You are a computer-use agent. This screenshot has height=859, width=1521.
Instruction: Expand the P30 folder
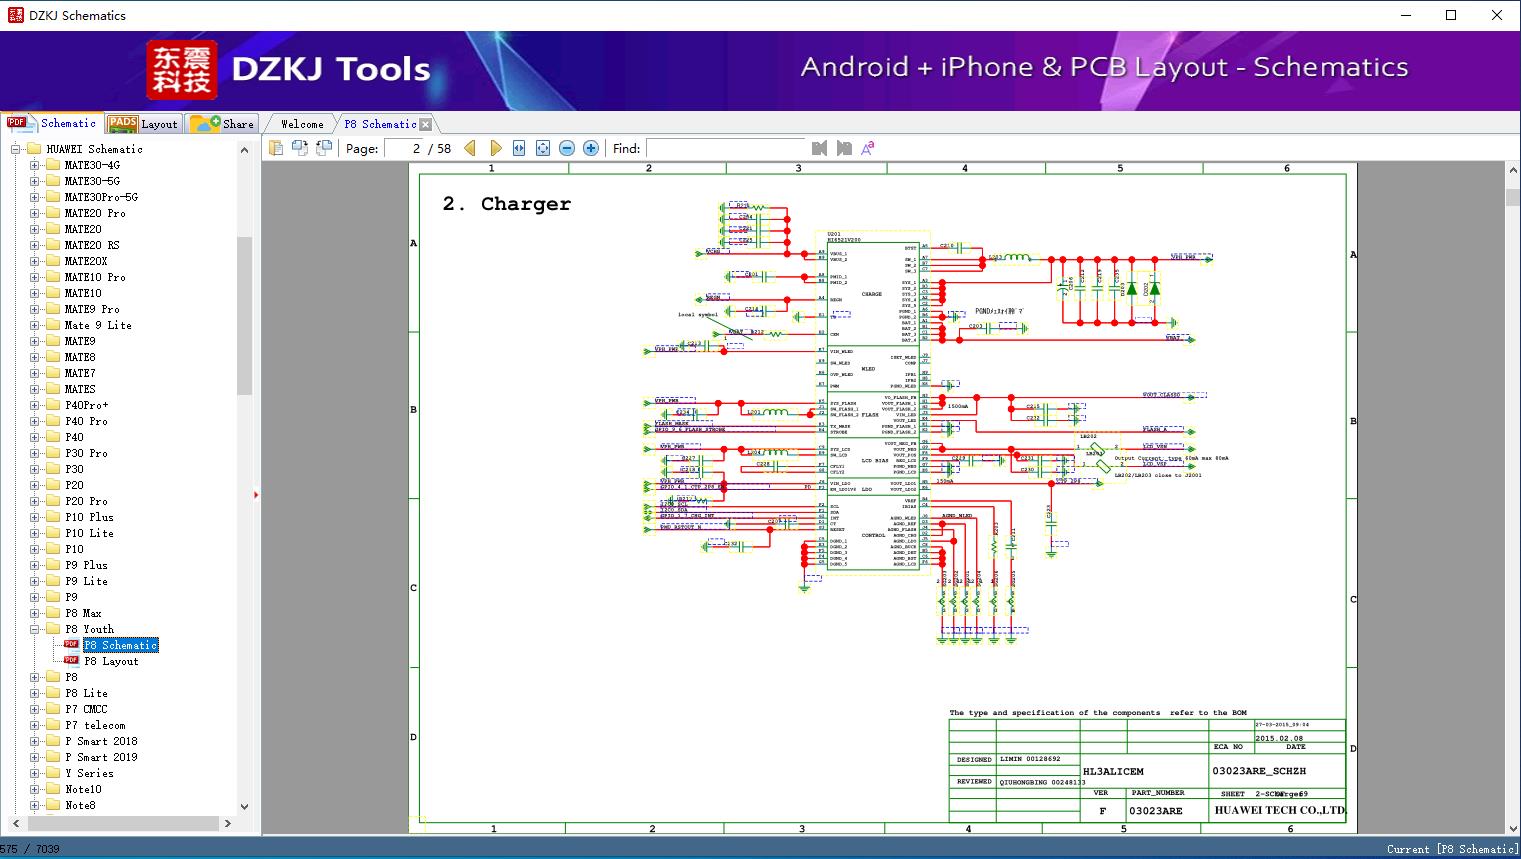(35, 469)
